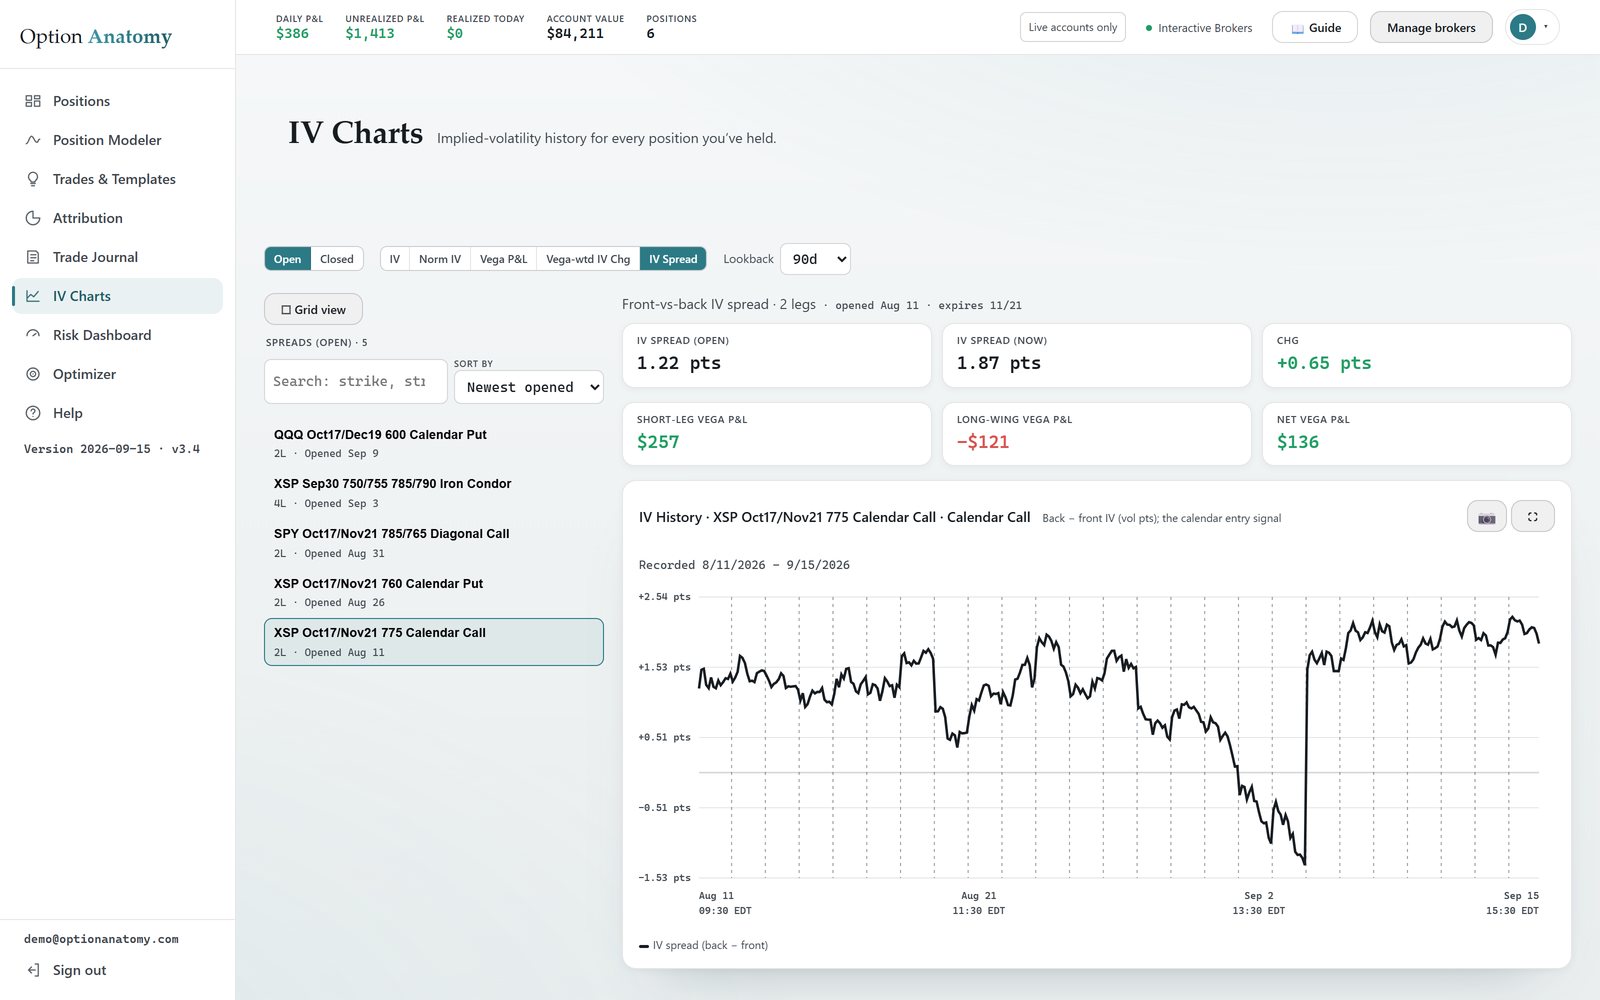Select XSP Oct17/Nov21 775 Calendar Call
This screenshot has height=1000, width=1600.
[434, 642]
